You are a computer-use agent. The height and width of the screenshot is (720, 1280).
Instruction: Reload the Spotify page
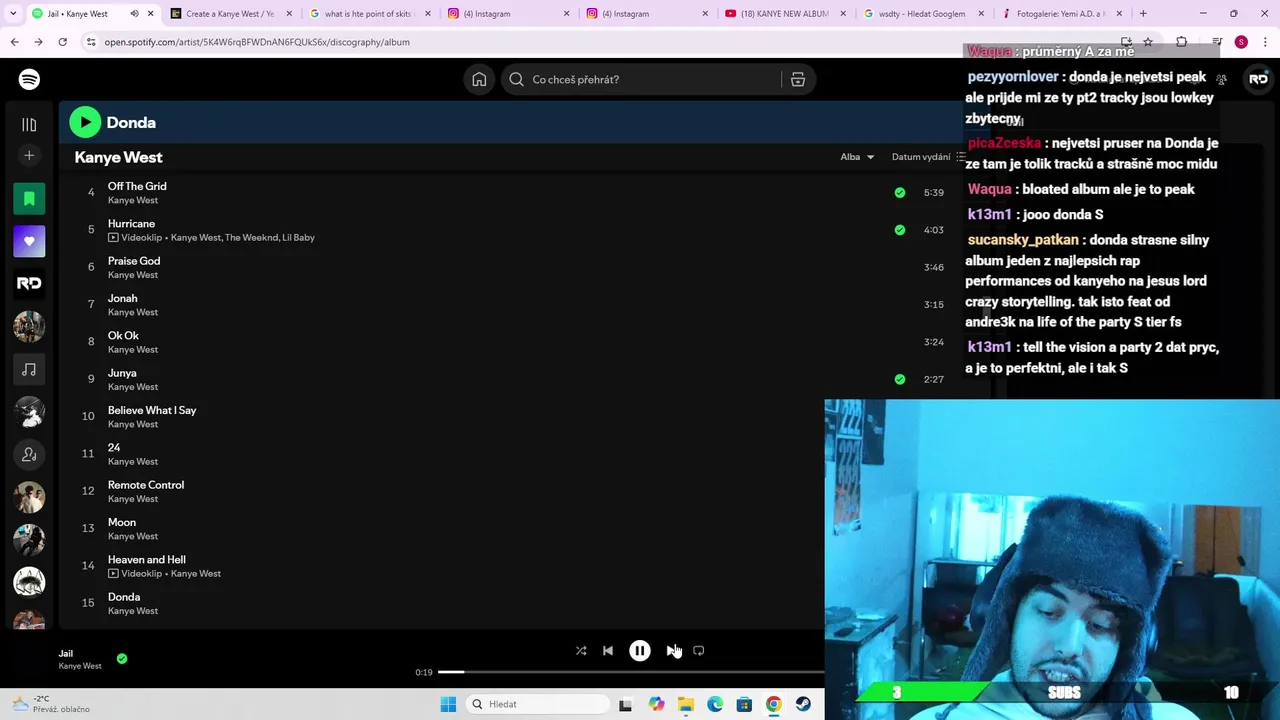coord(62,42)
